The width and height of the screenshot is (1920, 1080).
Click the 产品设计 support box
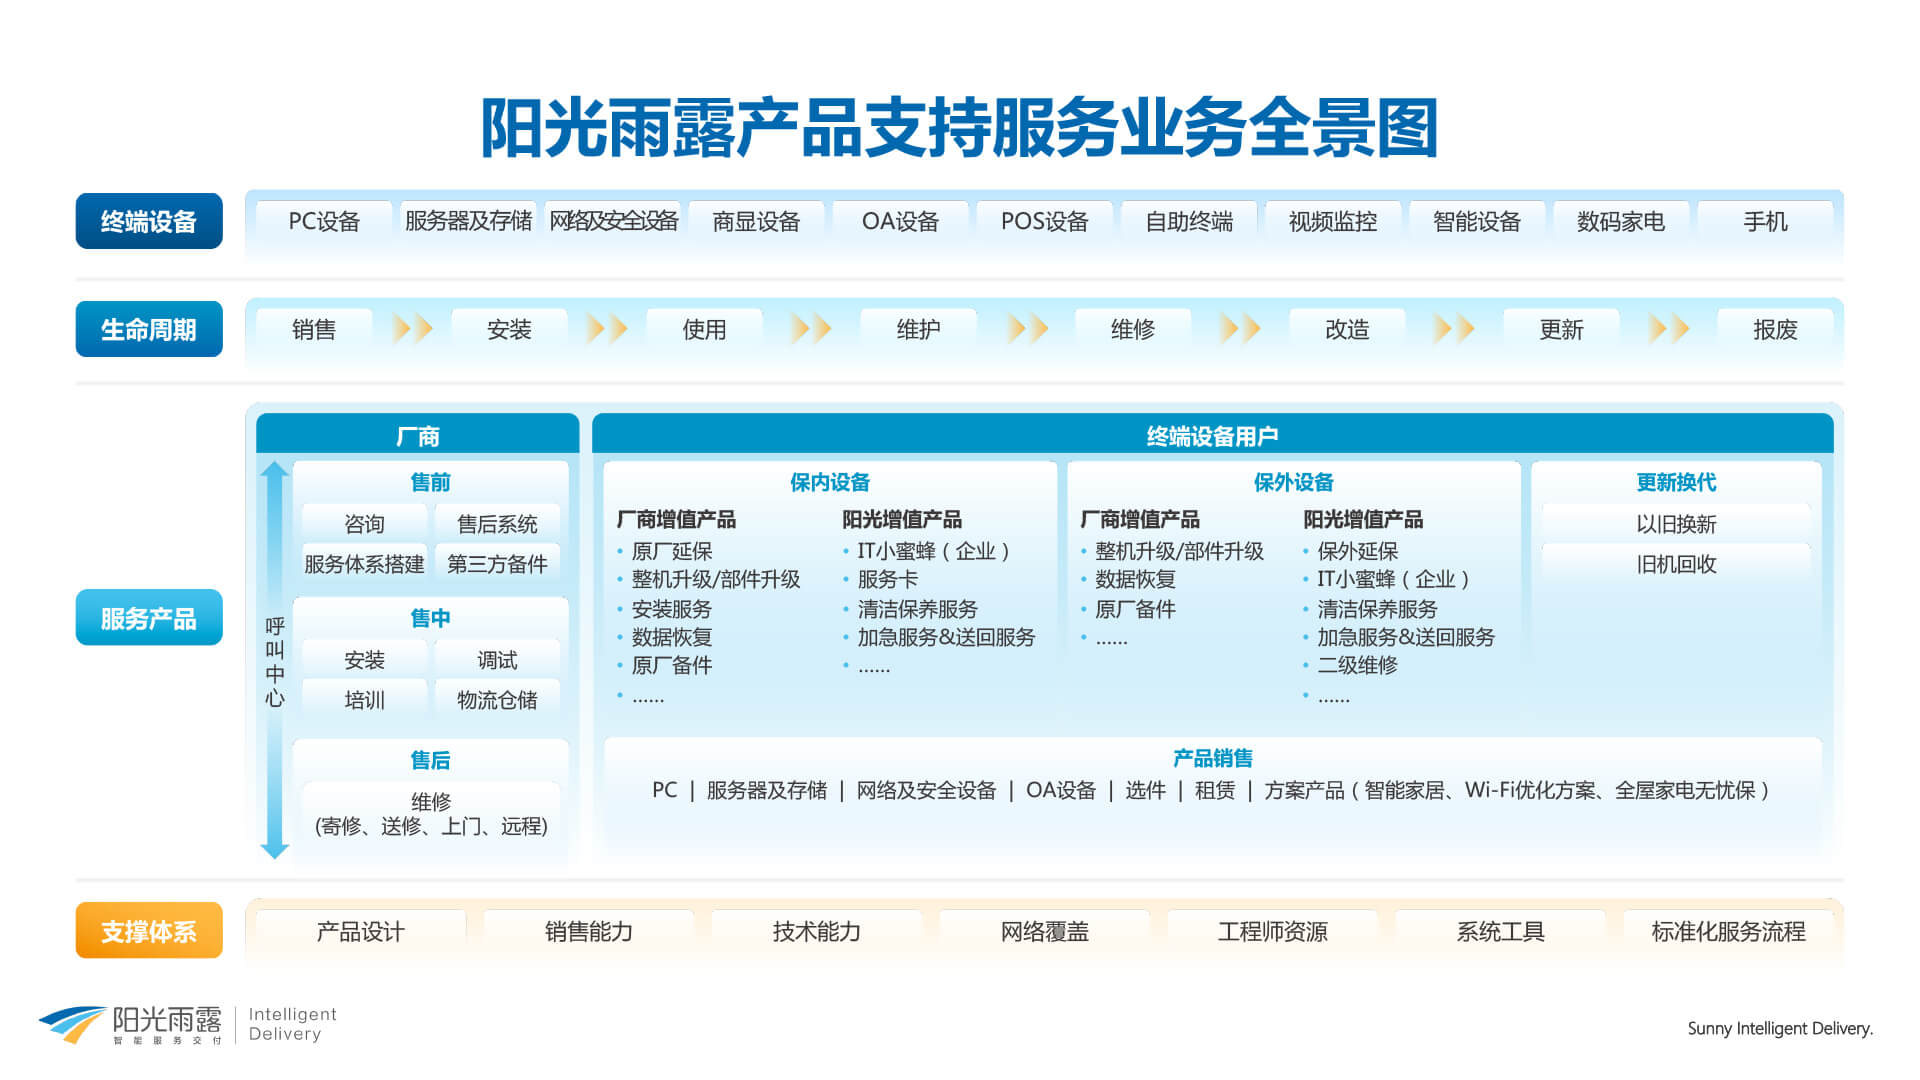(360, 931)
